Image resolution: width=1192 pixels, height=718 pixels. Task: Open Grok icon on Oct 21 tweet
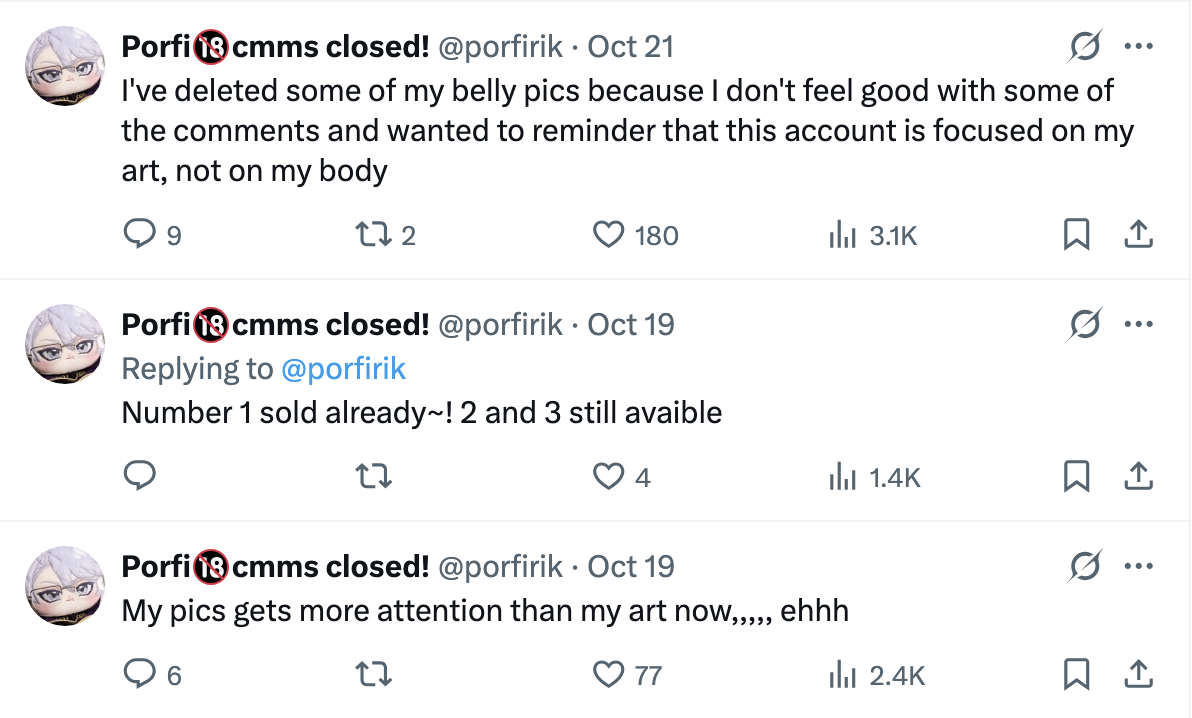coord(1085,46)
